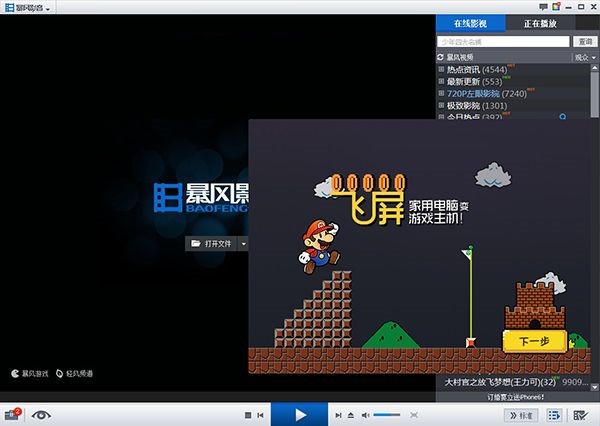Select the 热点资讯 (4544) list entry
This screenshot has width=600, height=426.
477,70
